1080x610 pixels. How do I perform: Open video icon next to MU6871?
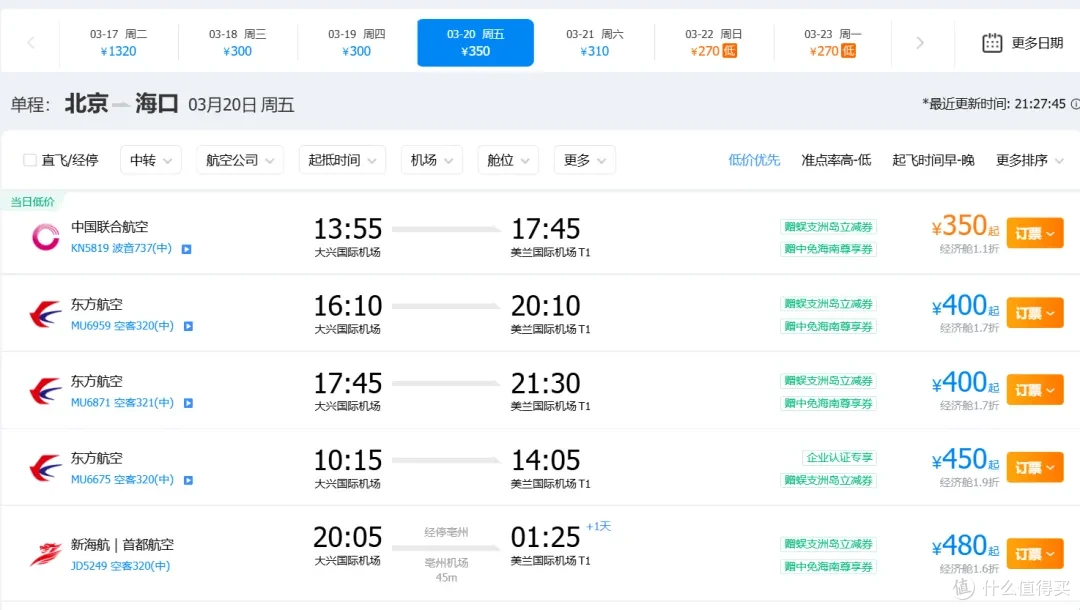coord(188,403)
